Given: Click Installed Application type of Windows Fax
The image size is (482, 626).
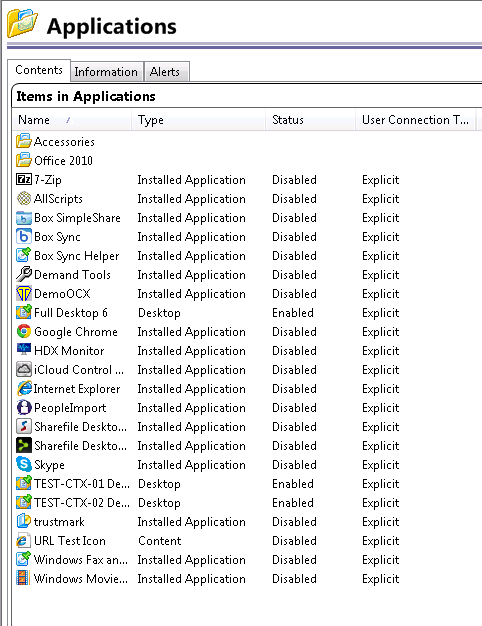Looking at the screenshot, I should 192,560.
